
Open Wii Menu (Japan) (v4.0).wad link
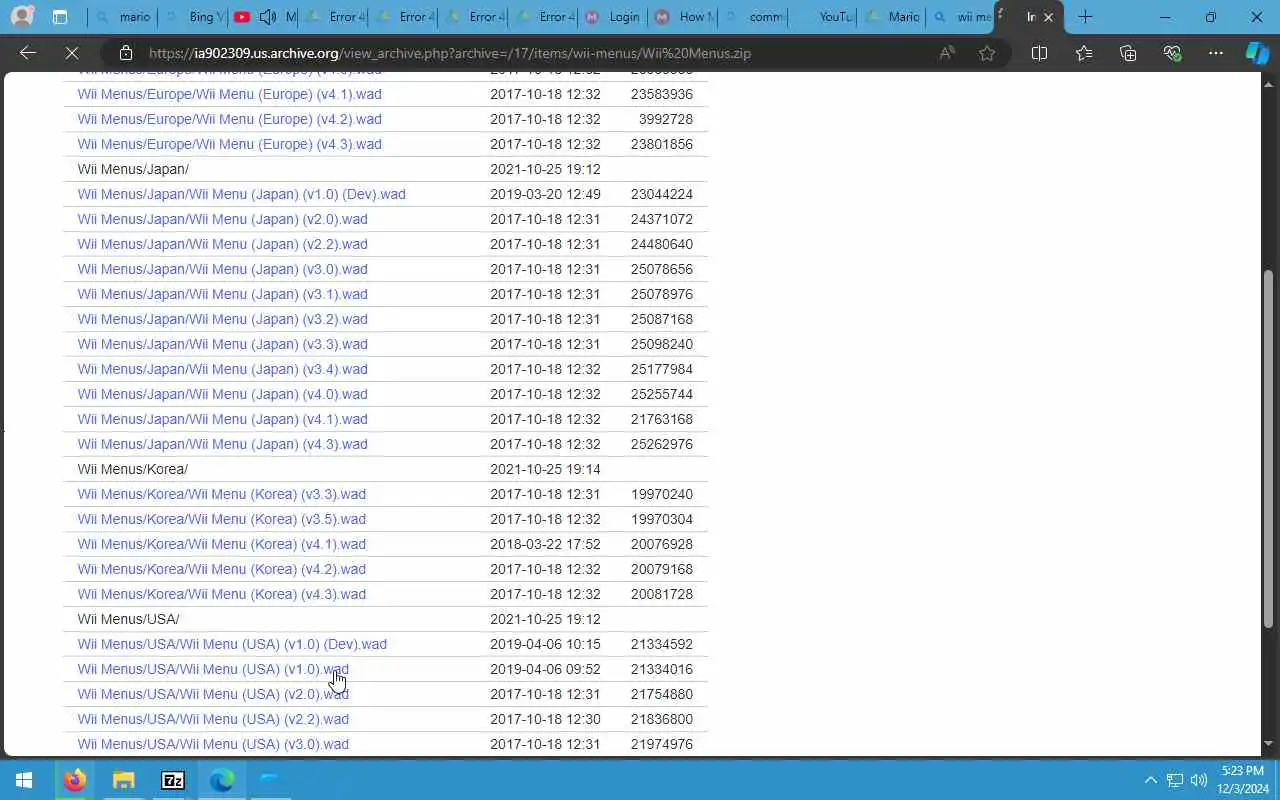point(222,394)
